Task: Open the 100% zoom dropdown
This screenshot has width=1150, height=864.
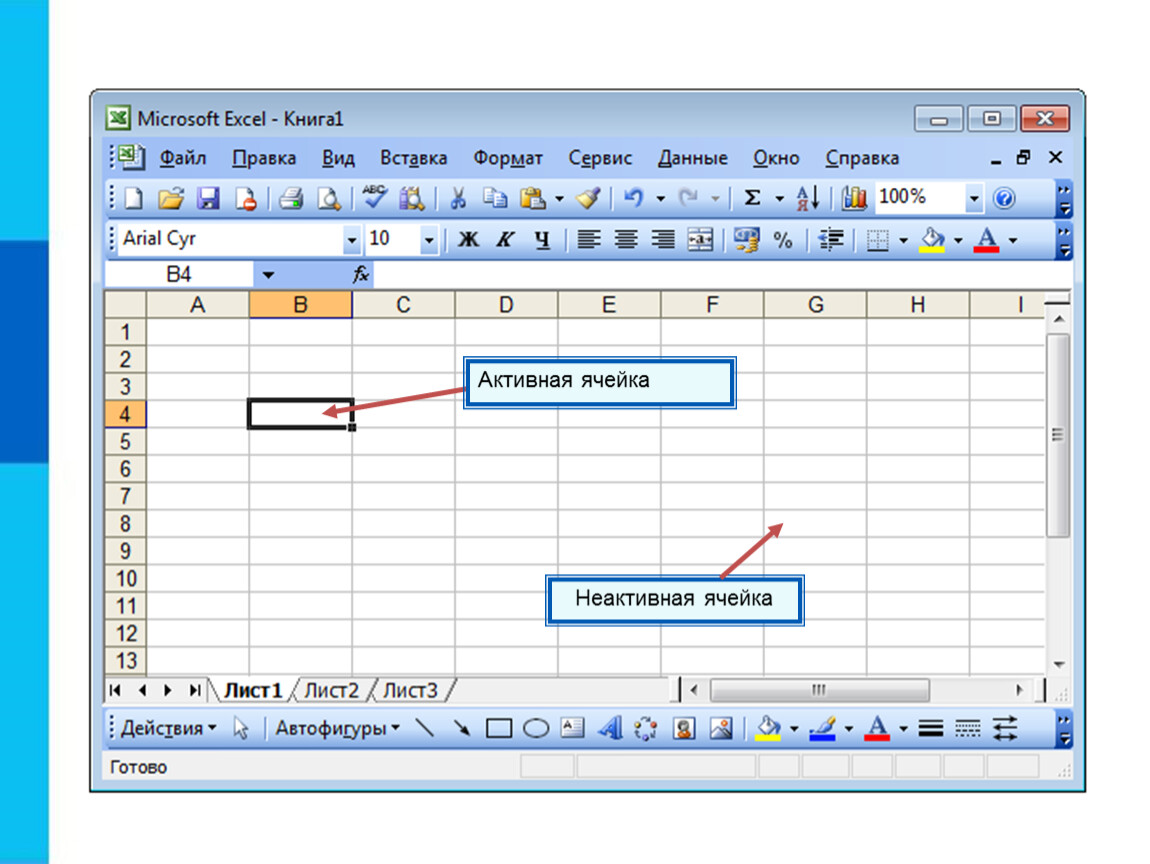Action: 973,198
